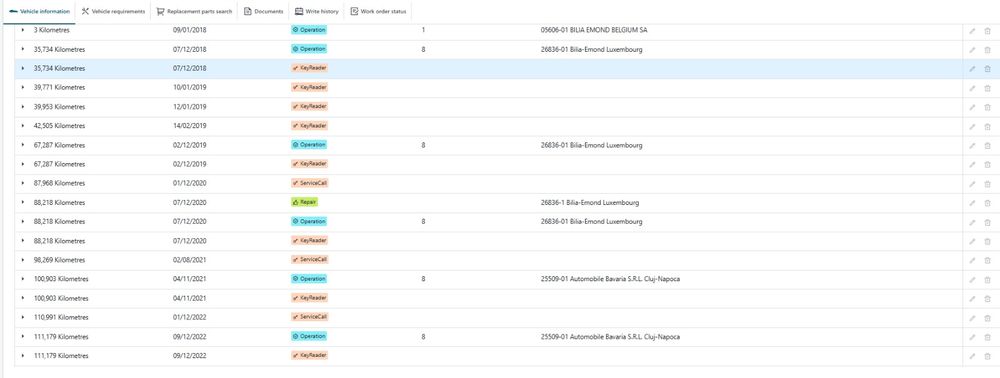The image size is (1000, 378).
Task: Open Replacement parts search tab
Action: 194,11
